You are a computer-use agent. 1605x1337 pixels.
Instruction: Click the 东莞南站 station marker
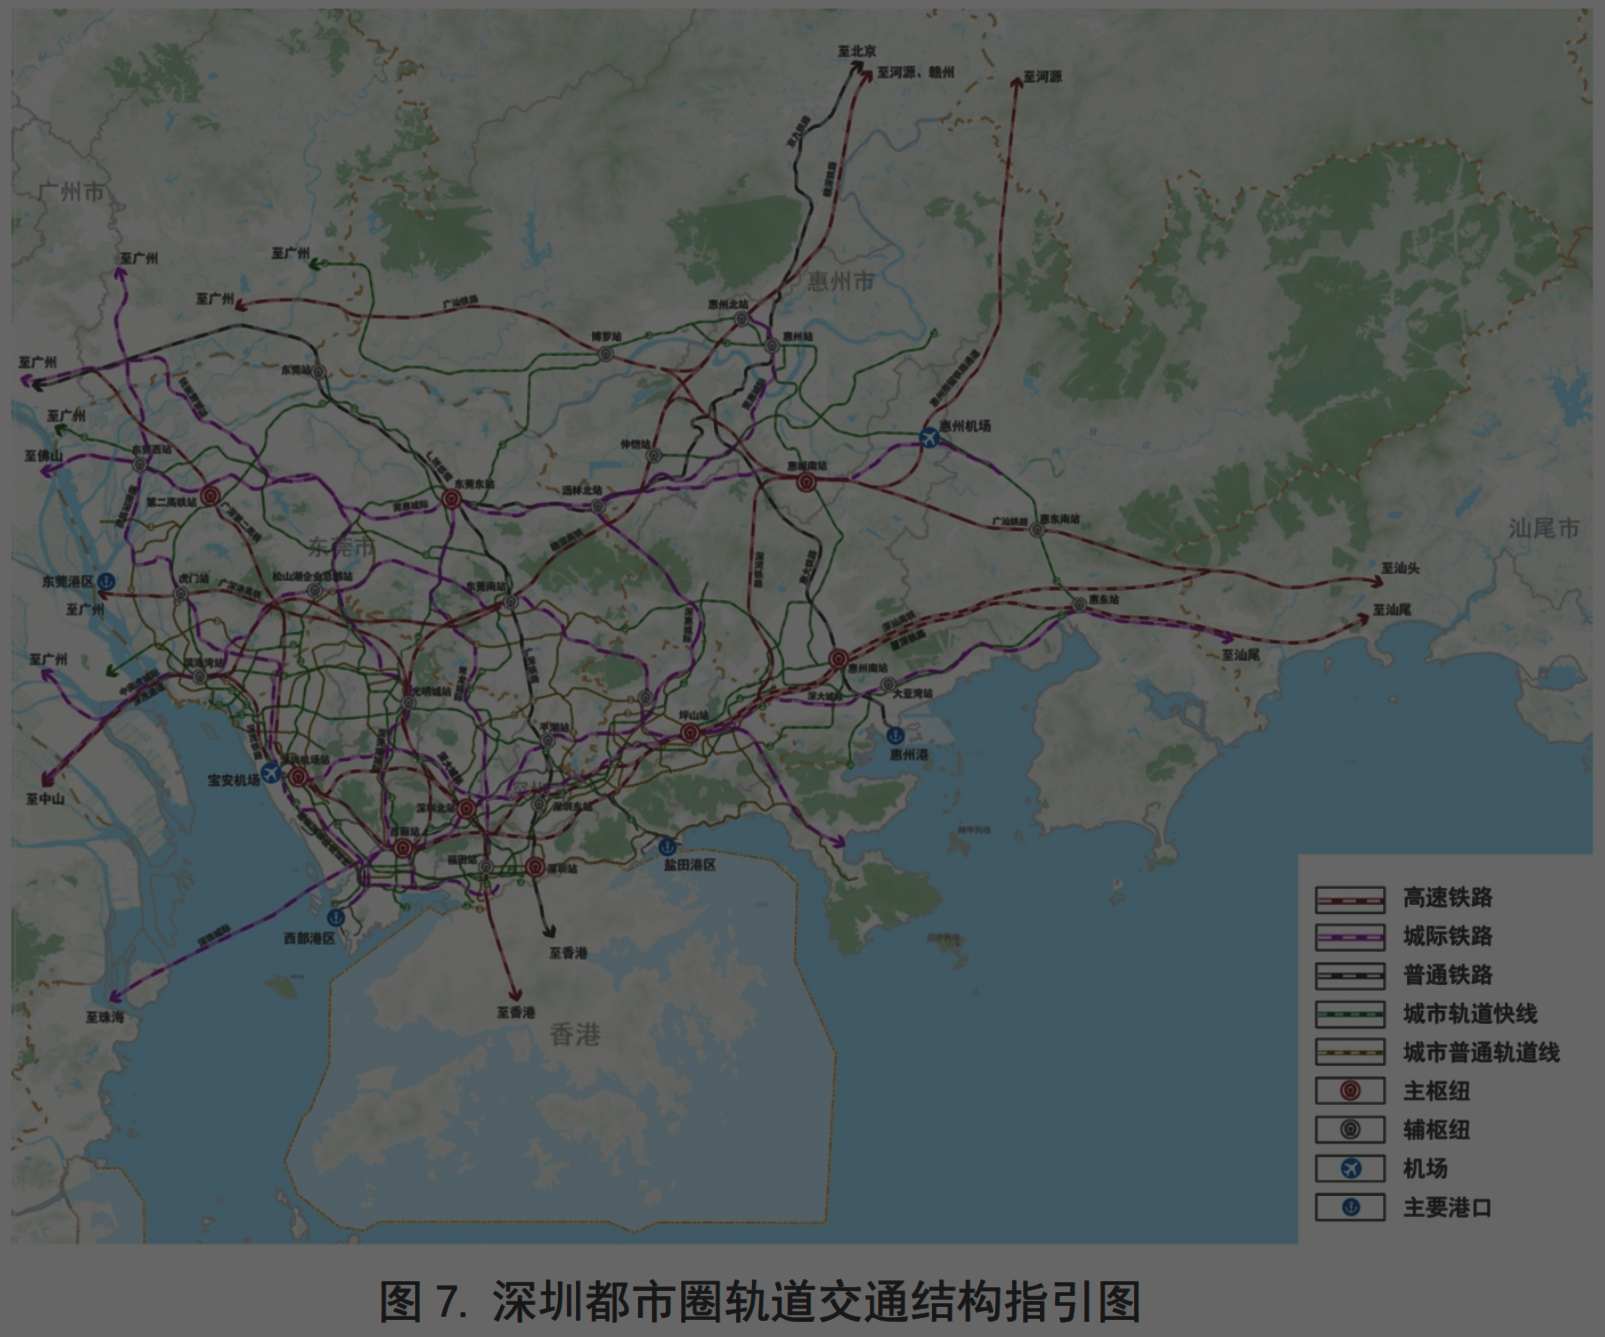pos(511,602)
